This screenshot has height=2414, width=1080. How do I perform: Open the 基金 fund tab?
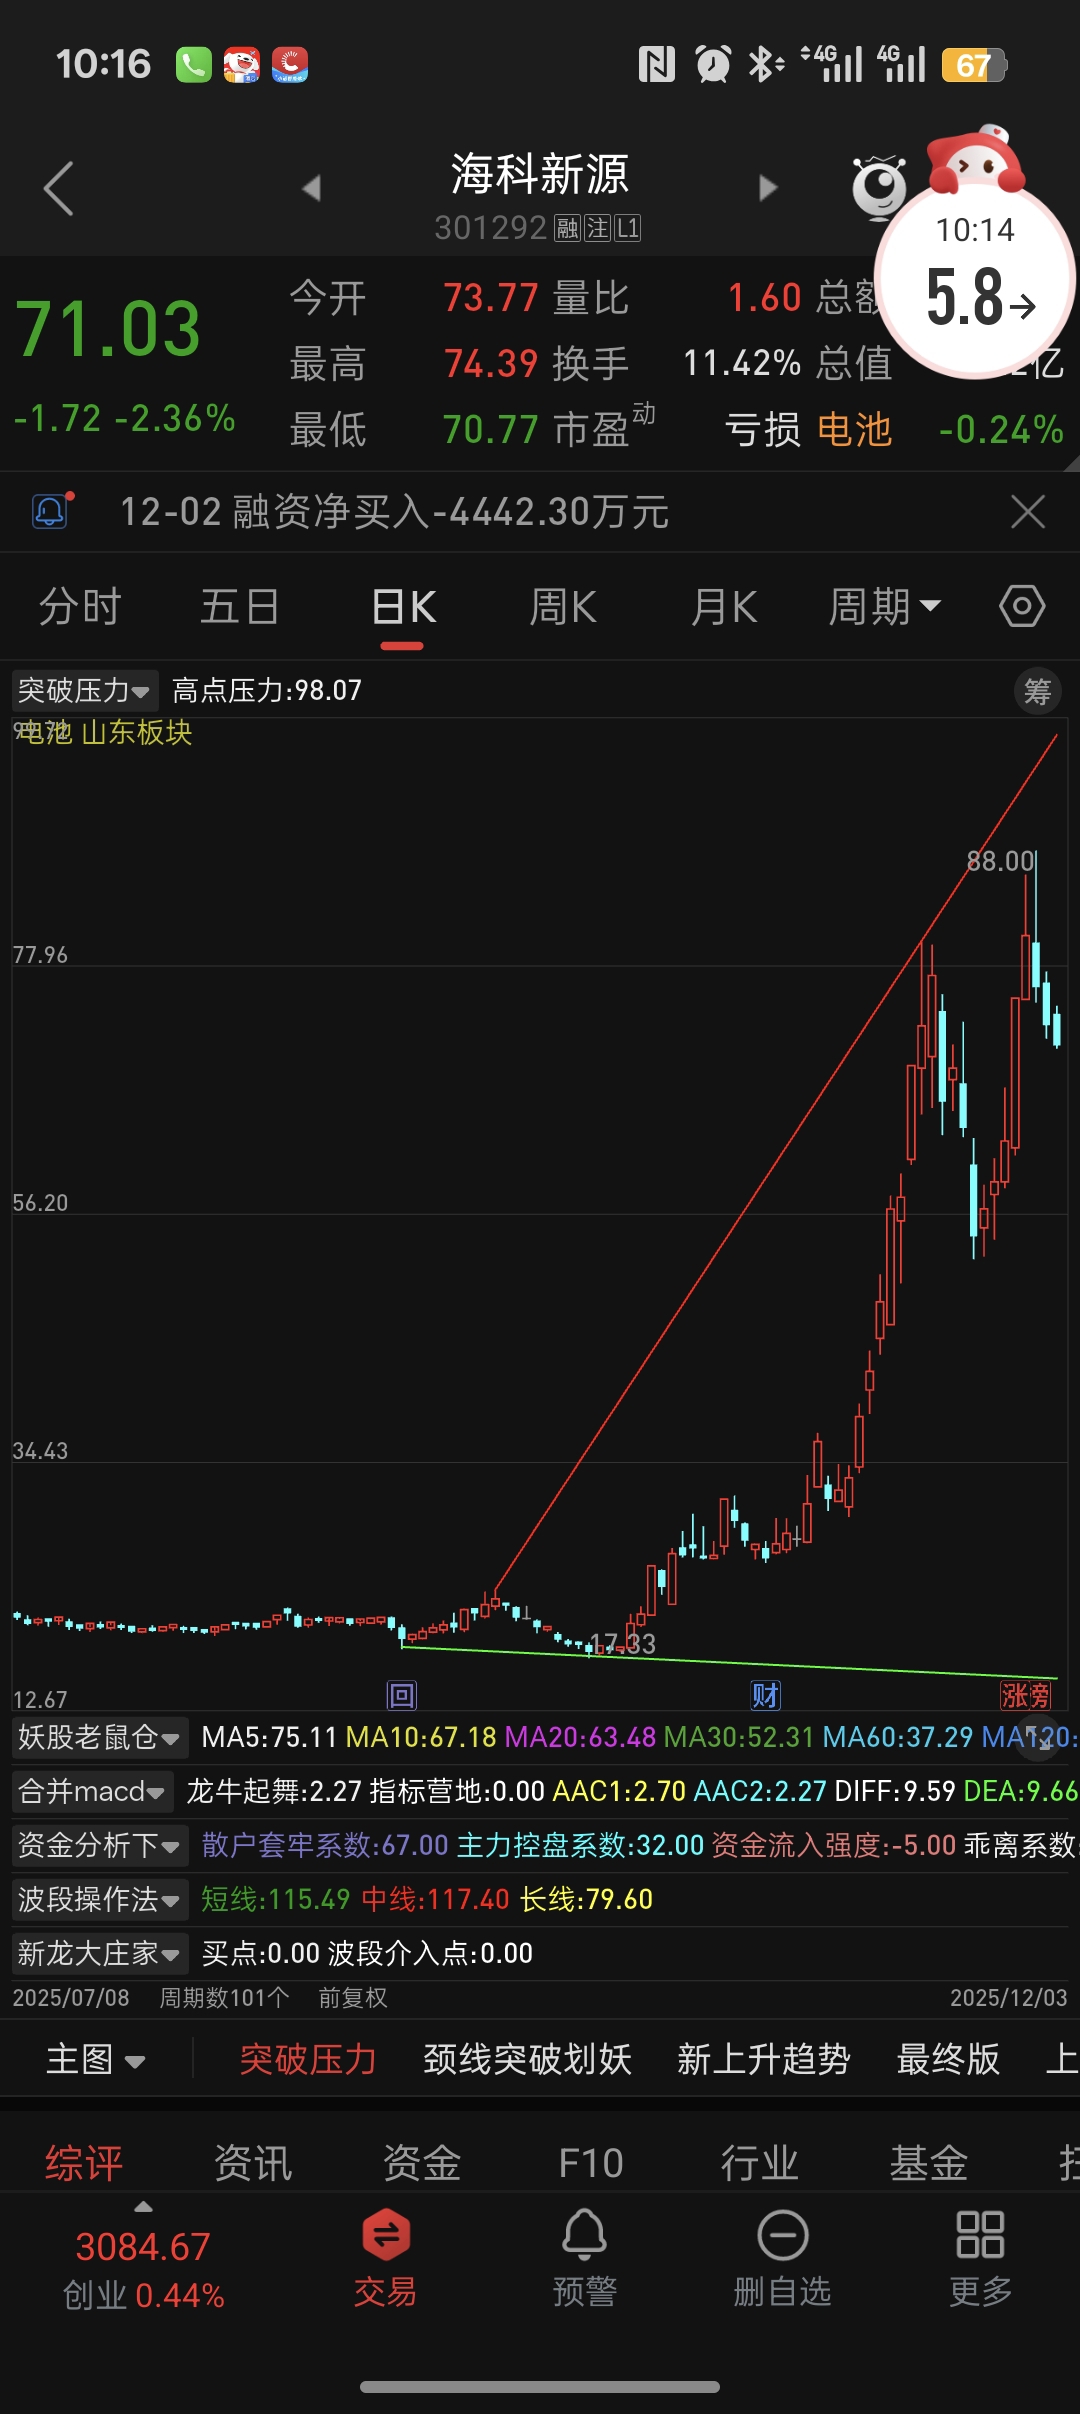coord(929,2163)
